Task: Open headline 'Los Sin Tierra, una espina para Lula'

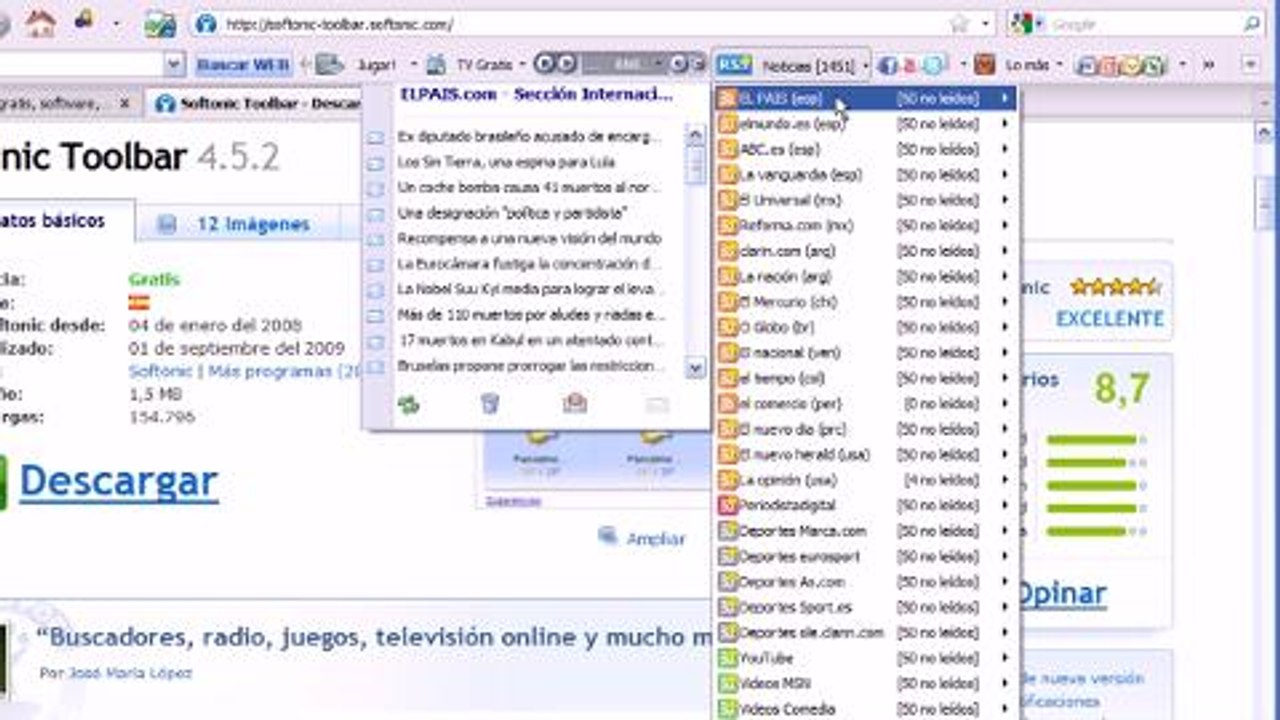Action: coord(506,162)
